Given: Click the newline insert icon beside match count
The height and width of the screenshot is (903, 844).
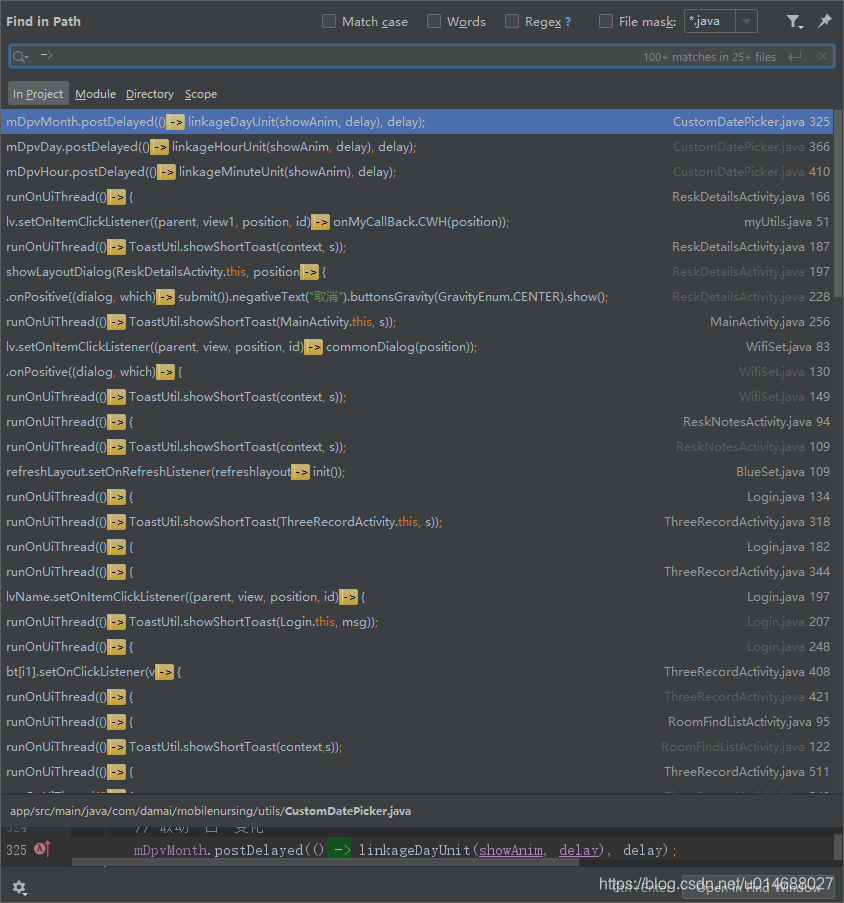Looking at the screenshot, I should pyautogui.click(x=796, y=56).
